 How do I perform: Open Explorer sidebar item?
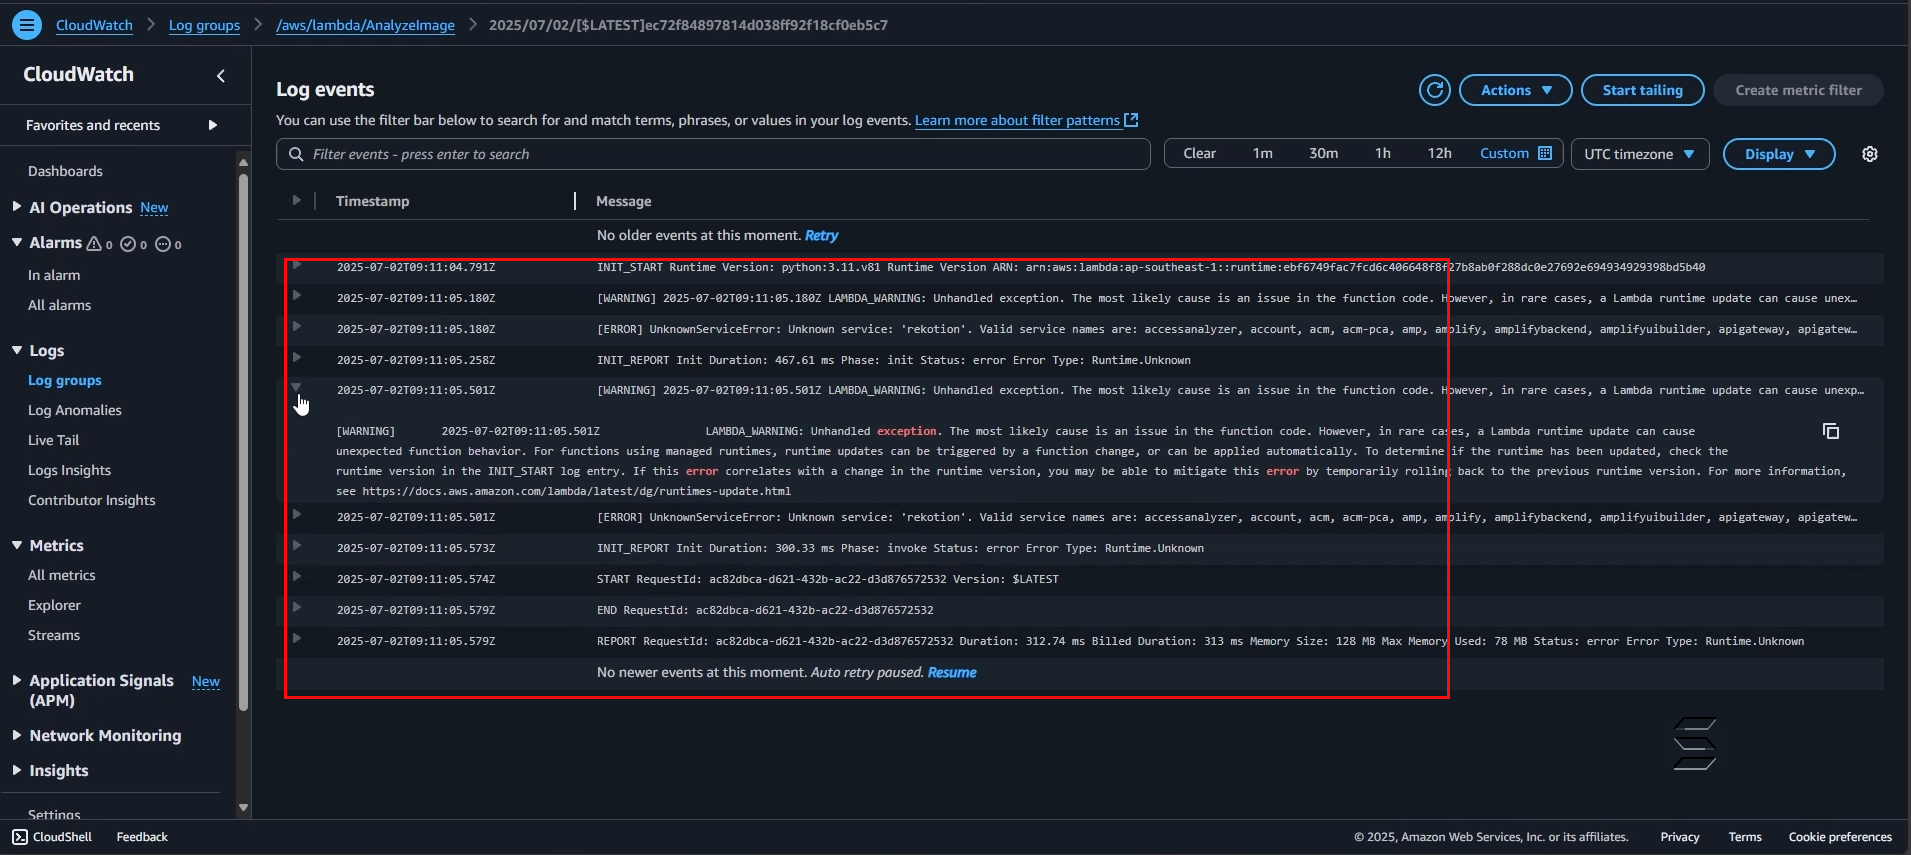(54, 605)
